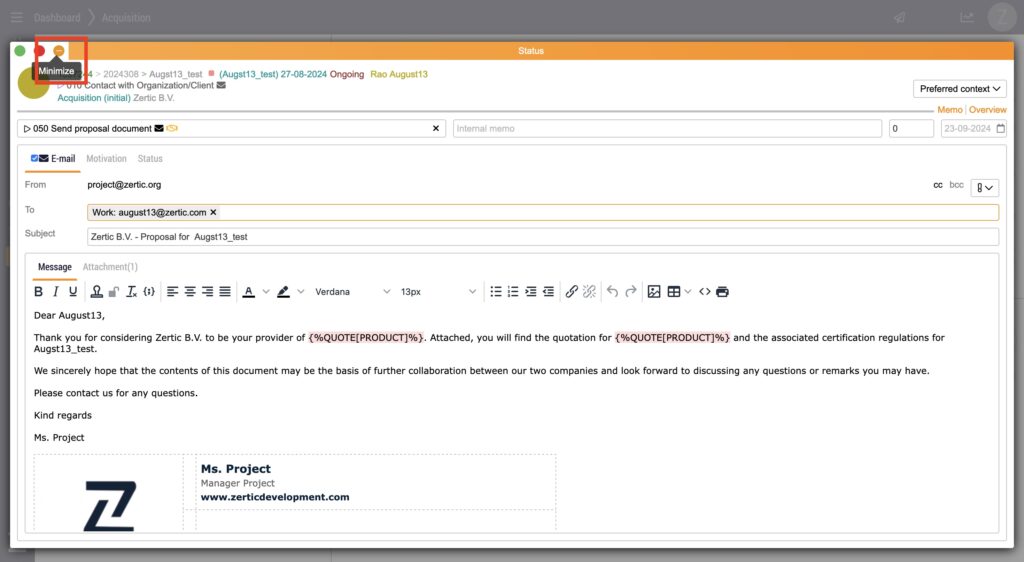Click the Overview link

987,110
